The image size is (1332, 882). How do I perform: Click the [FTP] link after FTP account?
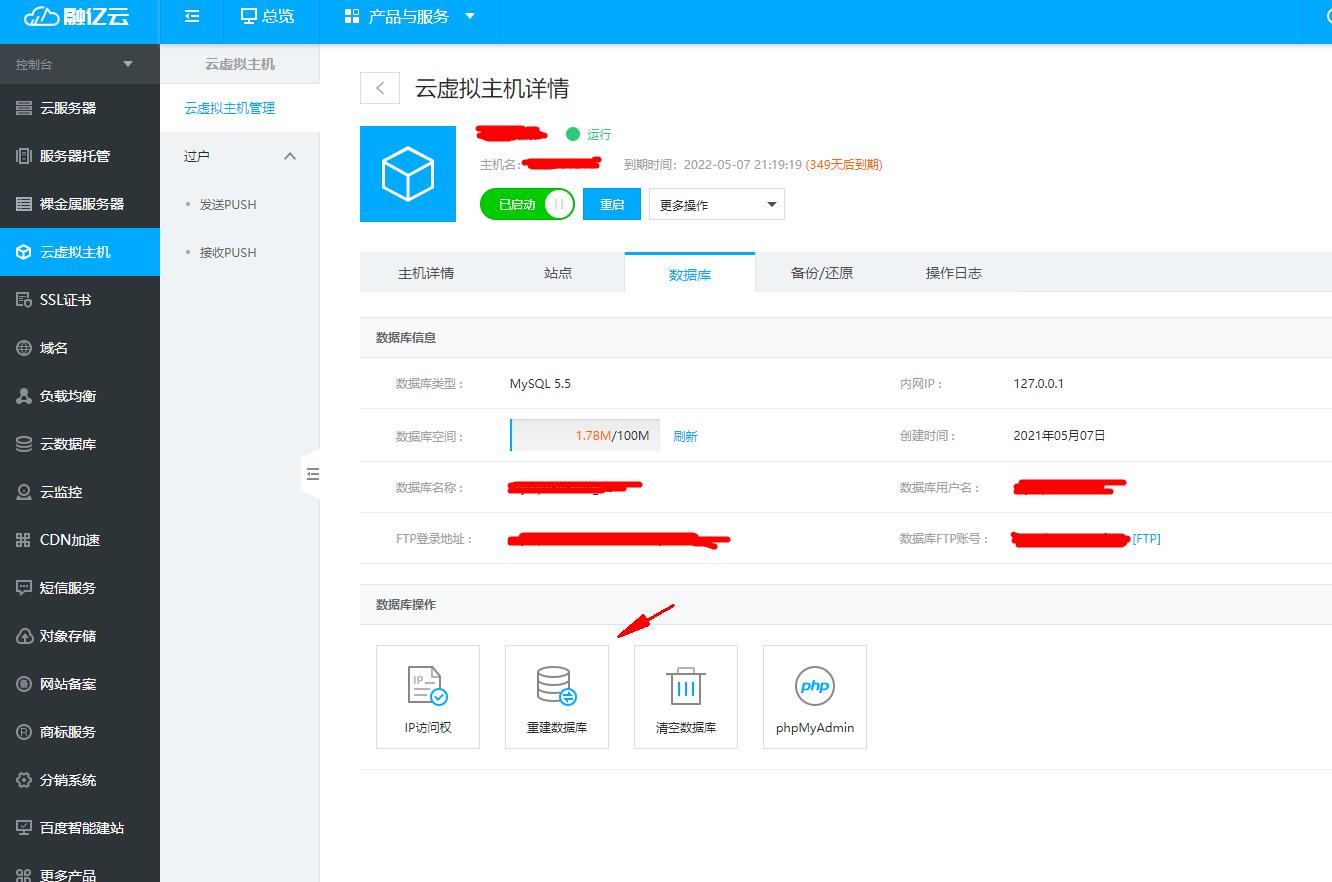point(1146,539)
